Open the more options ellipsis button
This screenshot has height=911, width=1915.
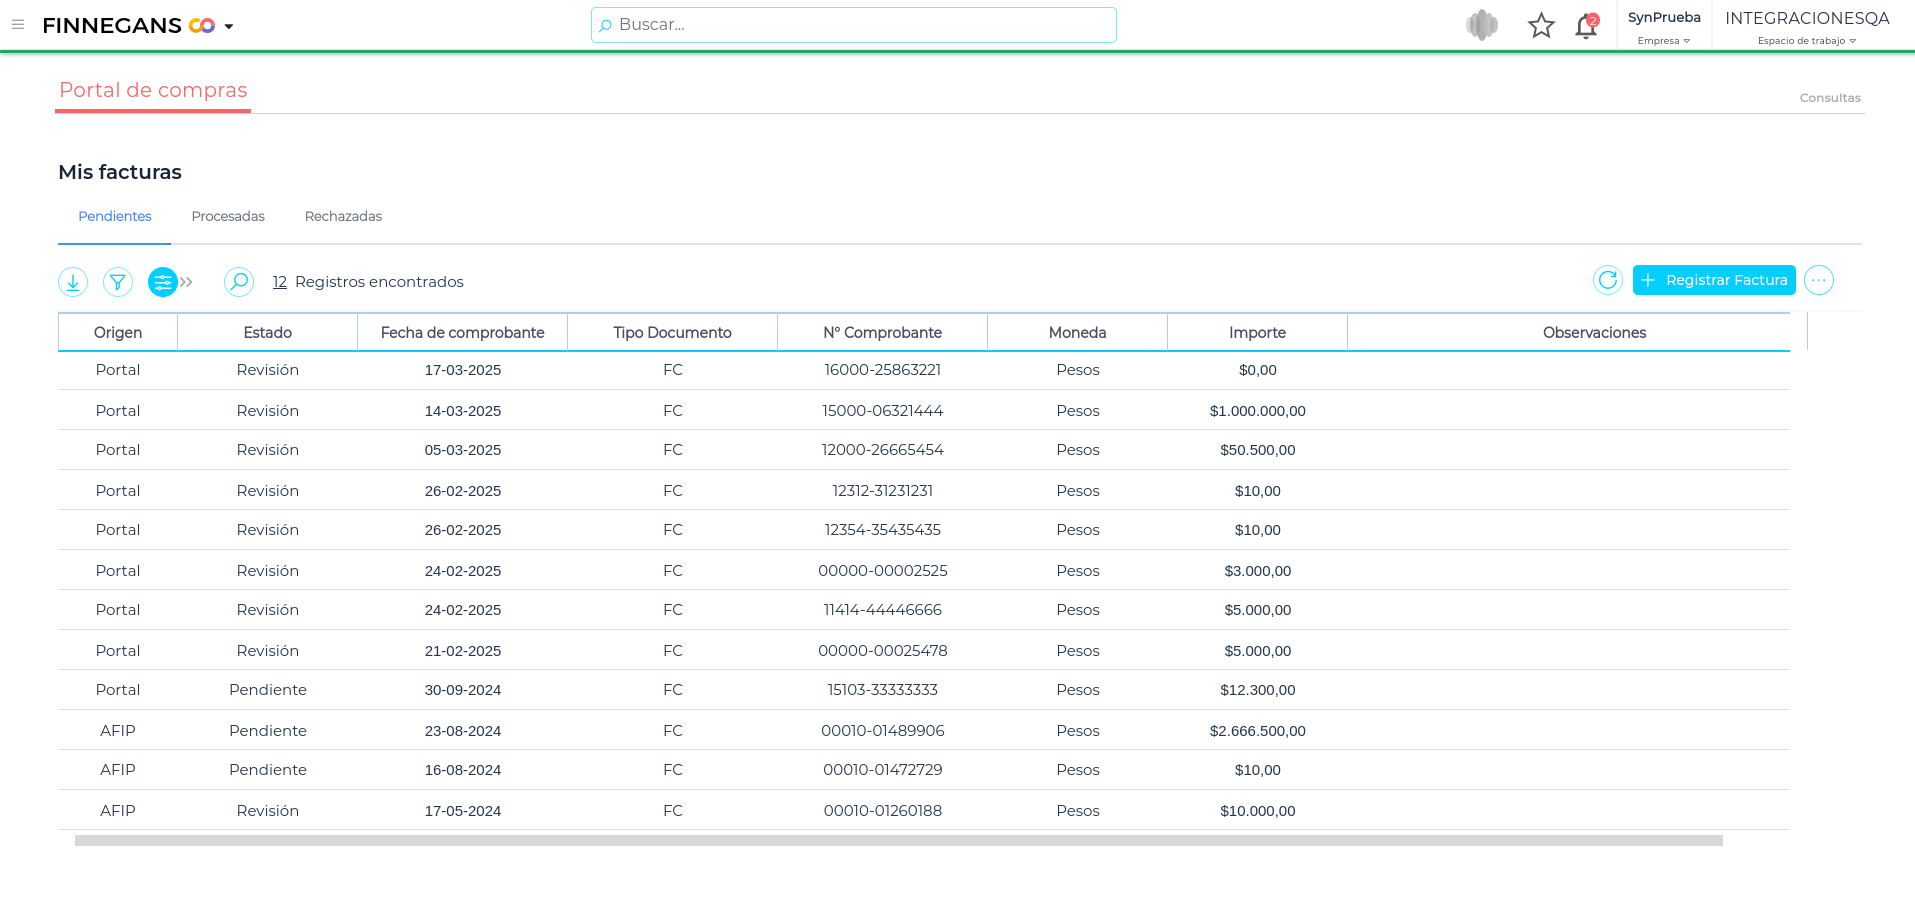pyautogui.click(x=1818, y=280)
